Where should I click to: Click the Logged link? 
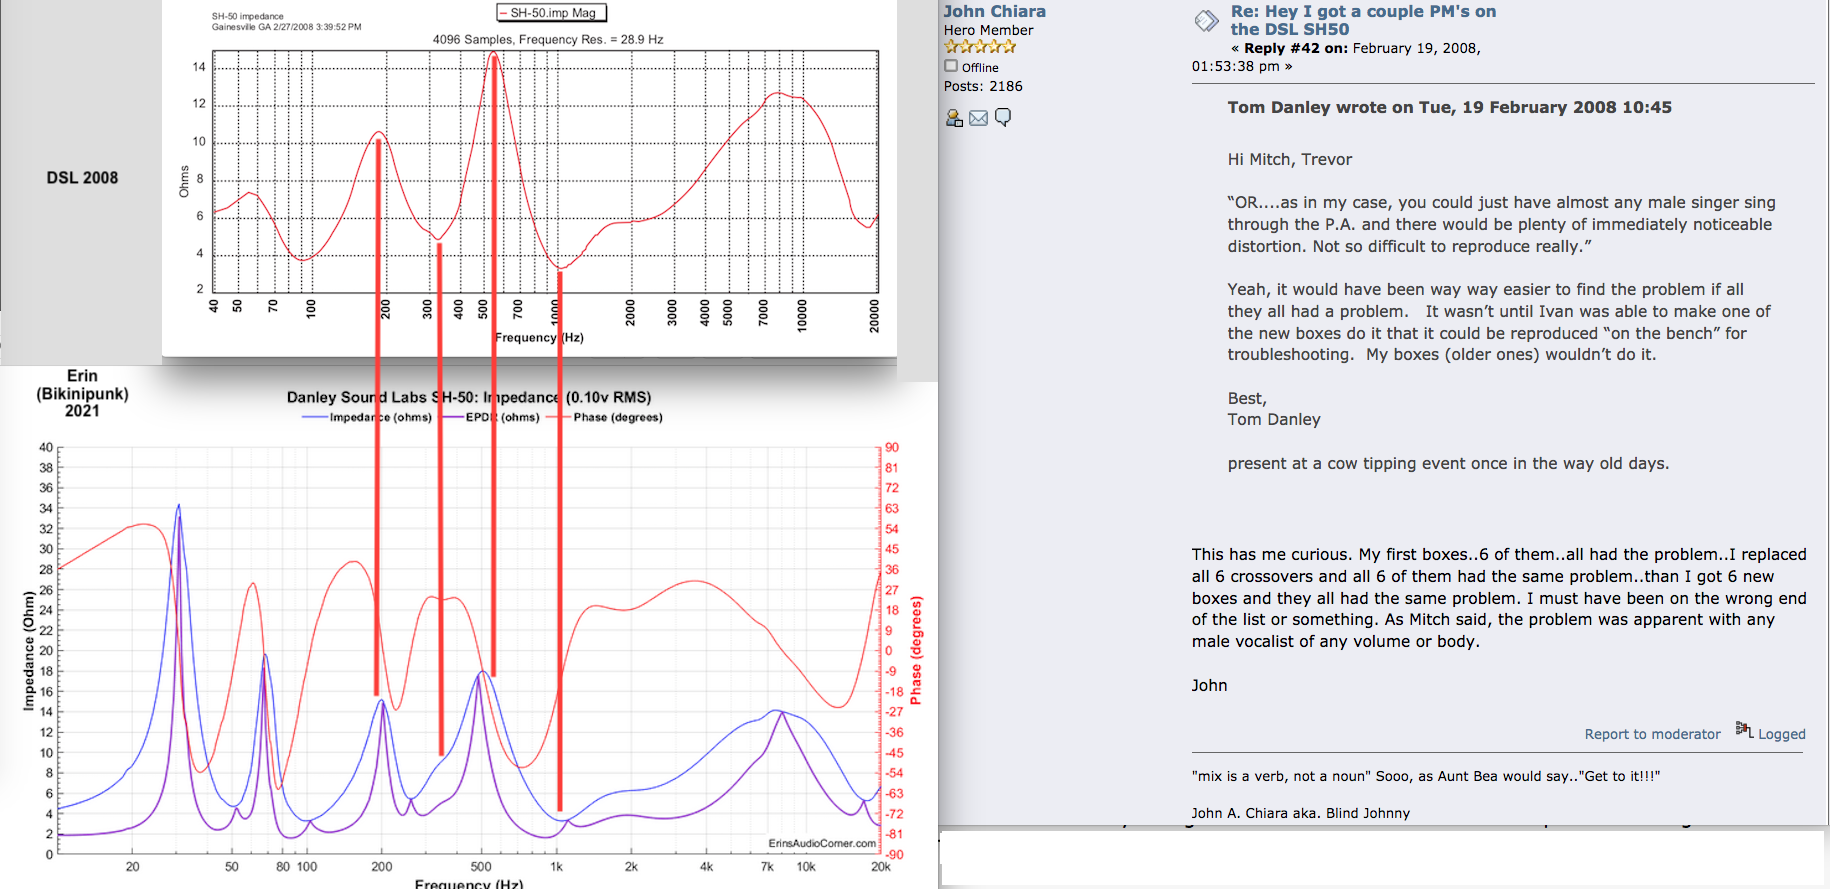point(1782,734)
